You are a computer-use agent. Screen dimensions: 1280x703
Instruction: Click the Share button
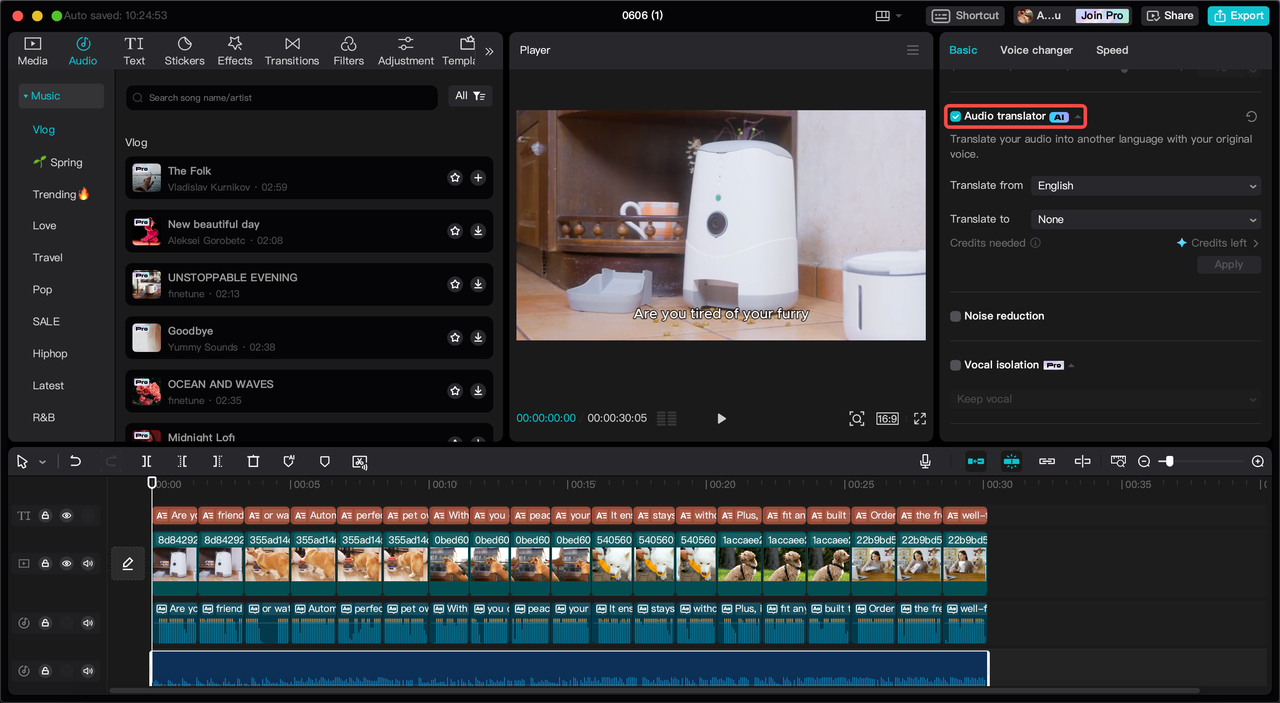[x=1170, y=15]
